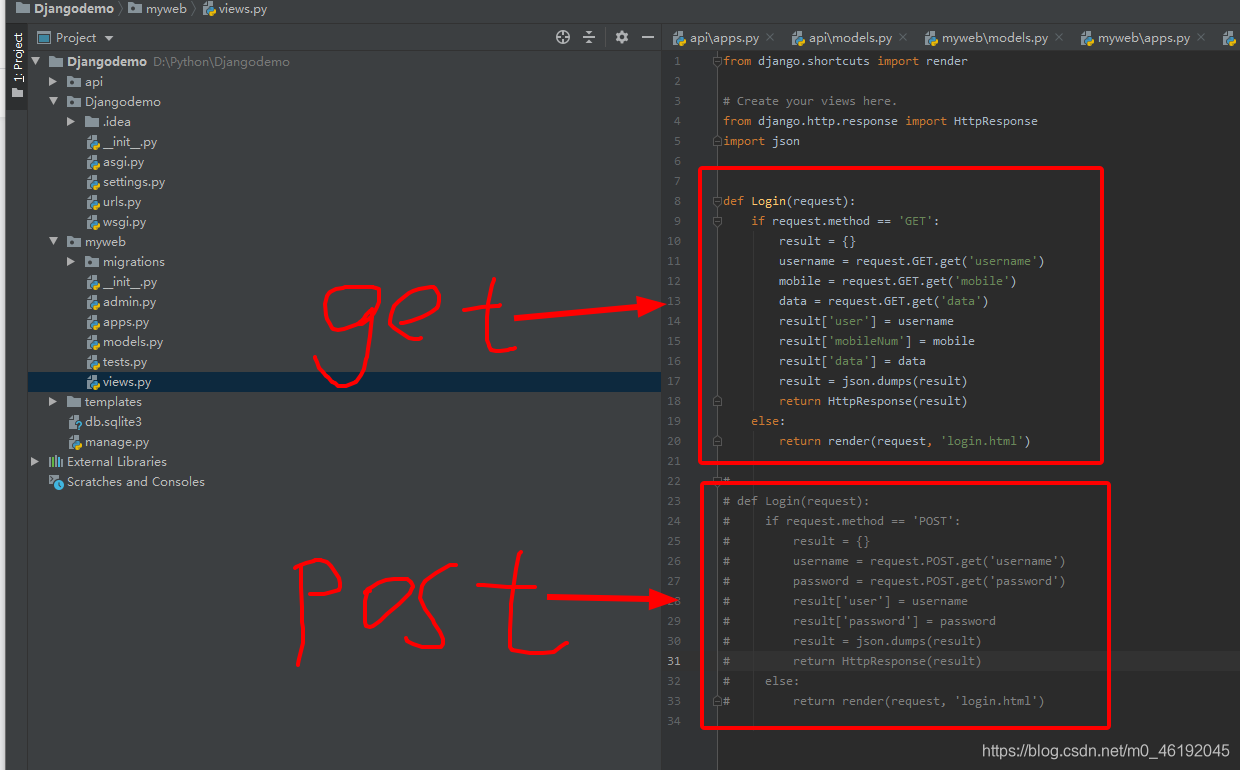Click line number 31 in the gutter
The width and height of the screenshot is (1240, 770).
674,661
